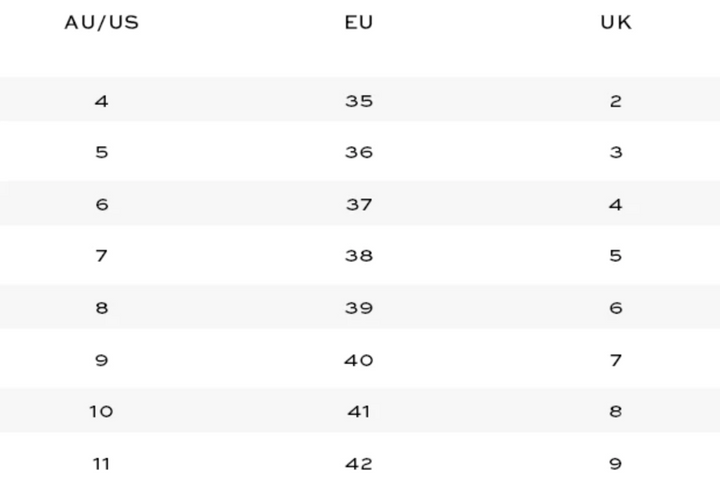Select EU size 42 cell
Image resolution: width=720 pixels, height=494 pixels.
[x=358, y=464]
